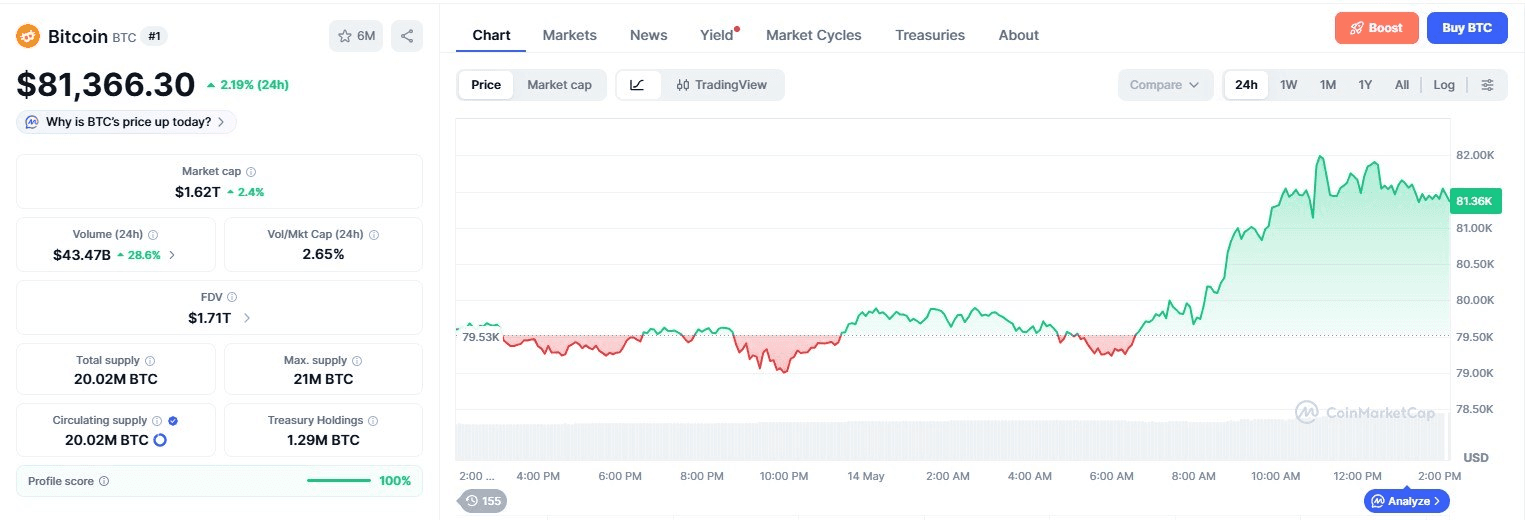This screenshot has width=1525, height=520.
Task: Click the FDV info icon
Action: tap(232, 297)
